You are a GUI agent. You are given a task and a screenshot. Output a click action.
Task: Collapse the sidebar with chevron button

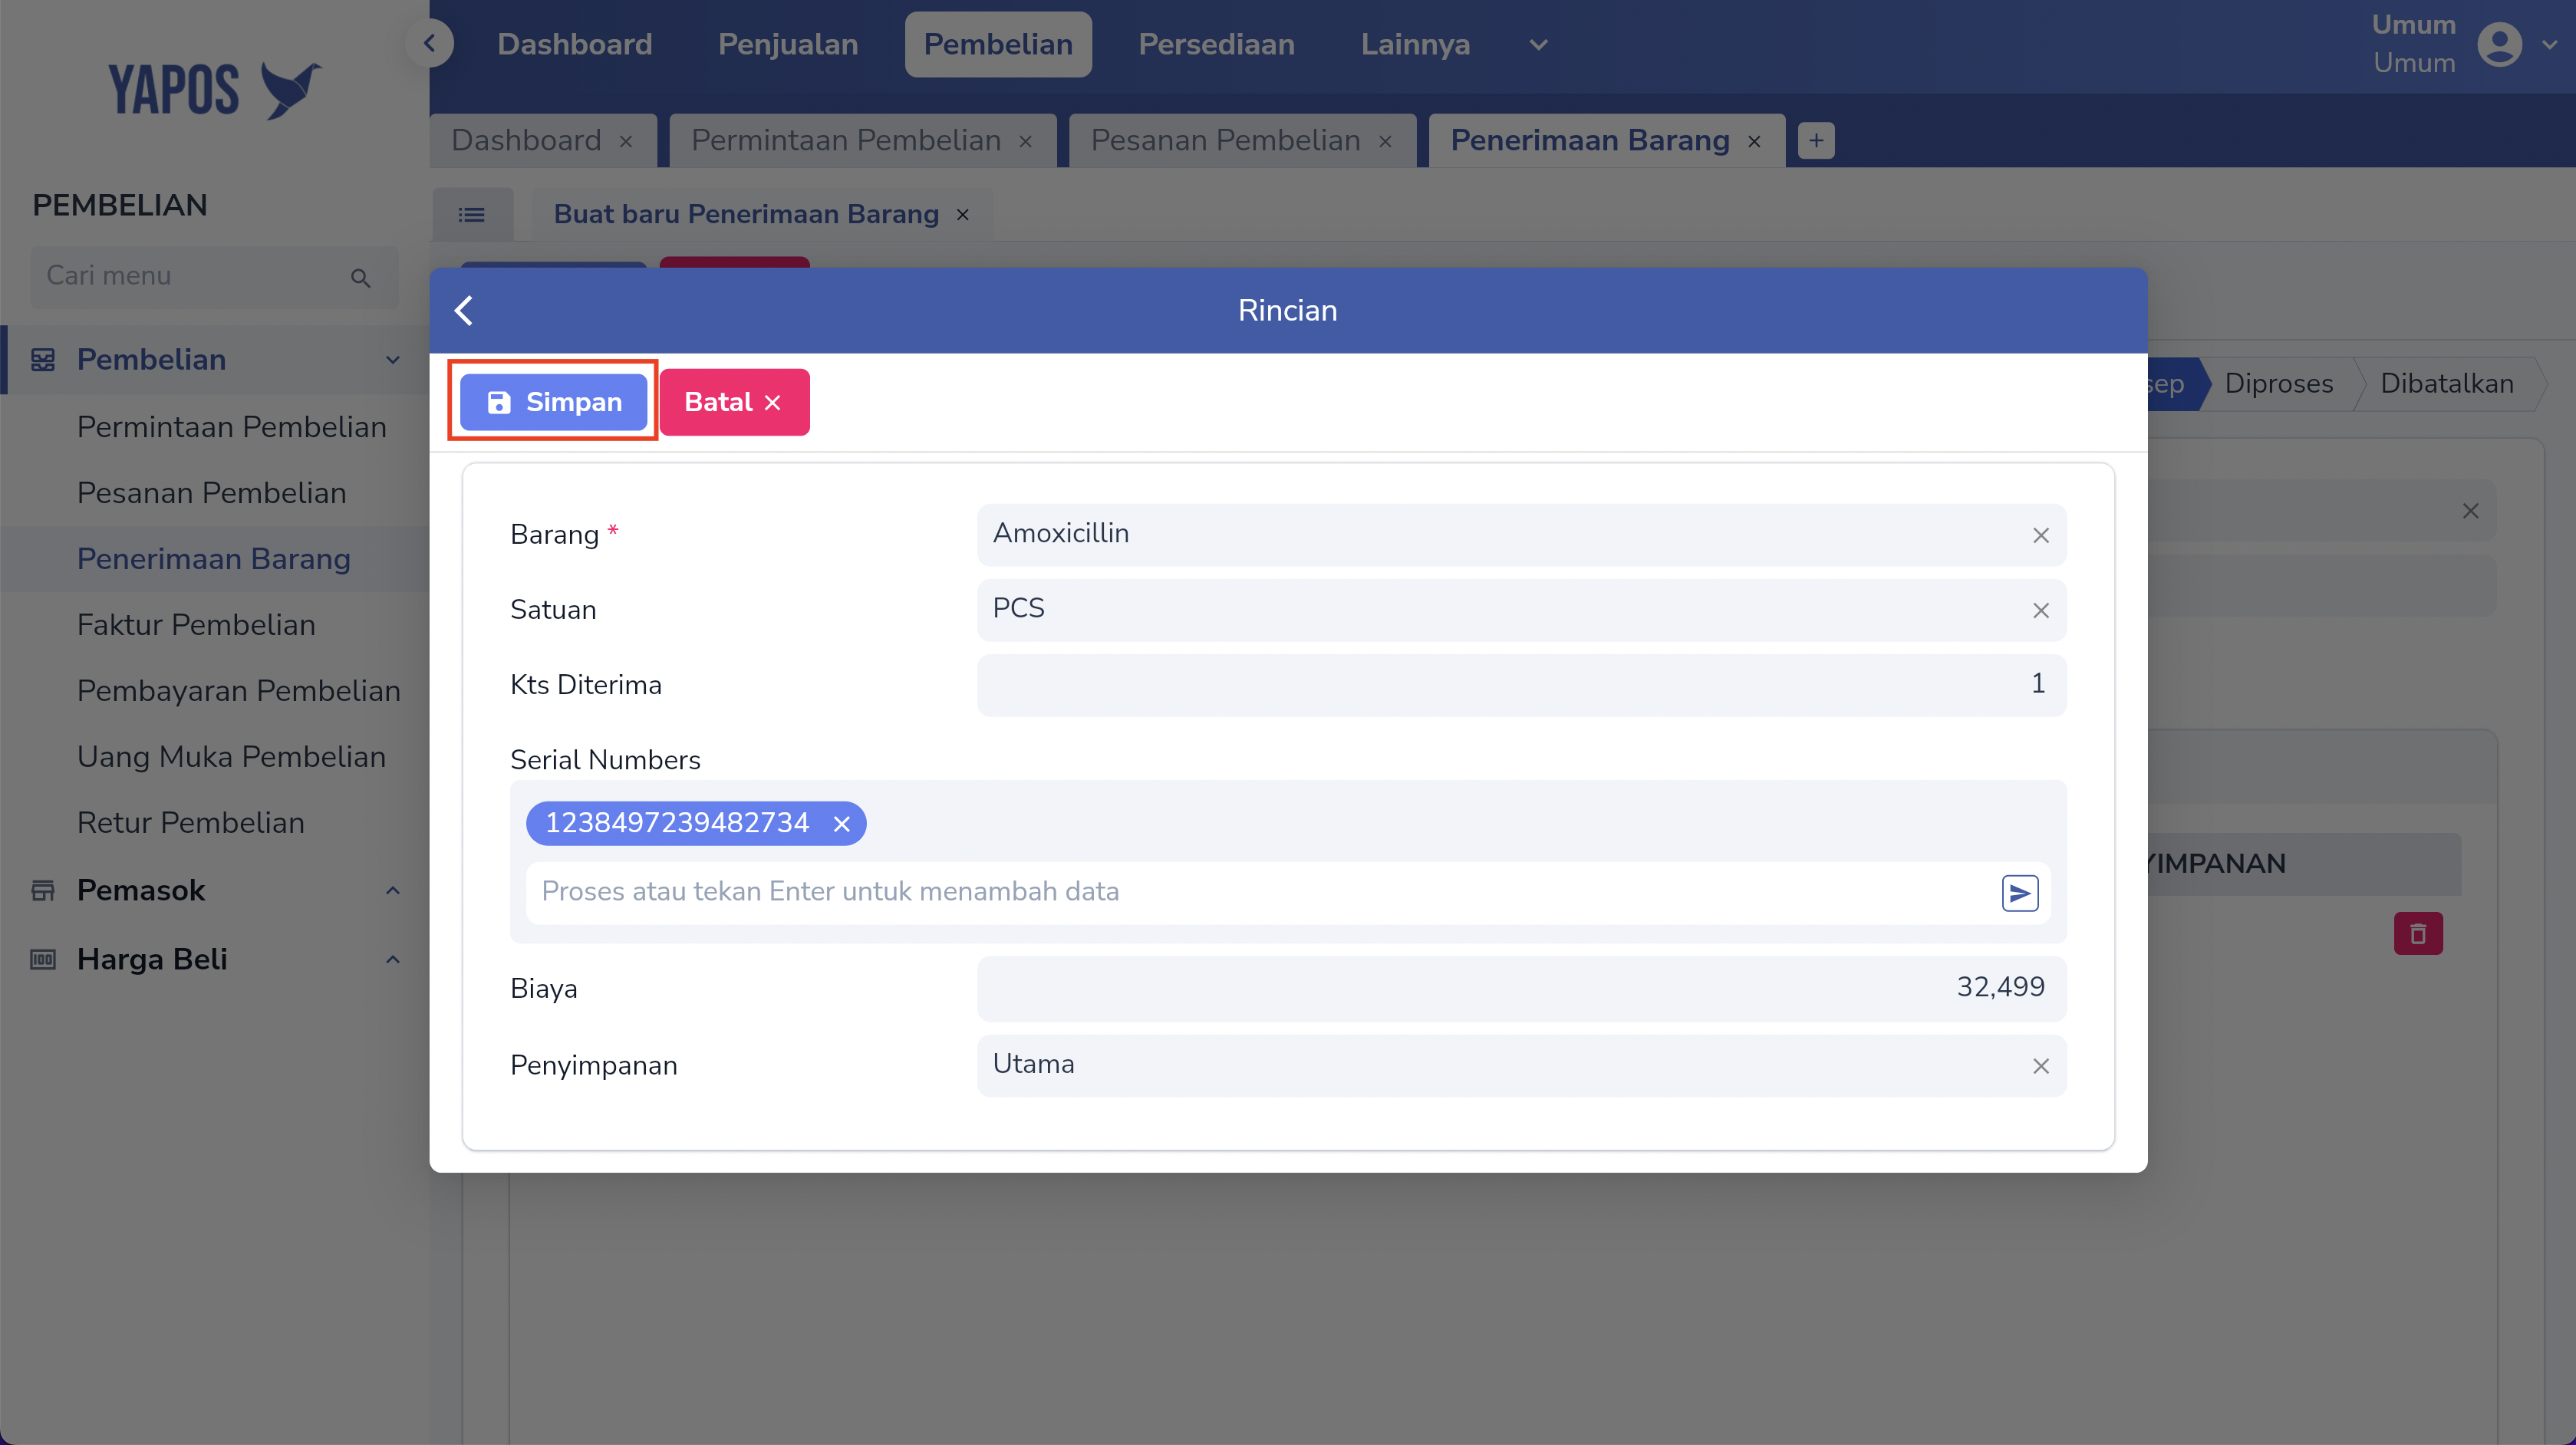(x=430, y=43)
